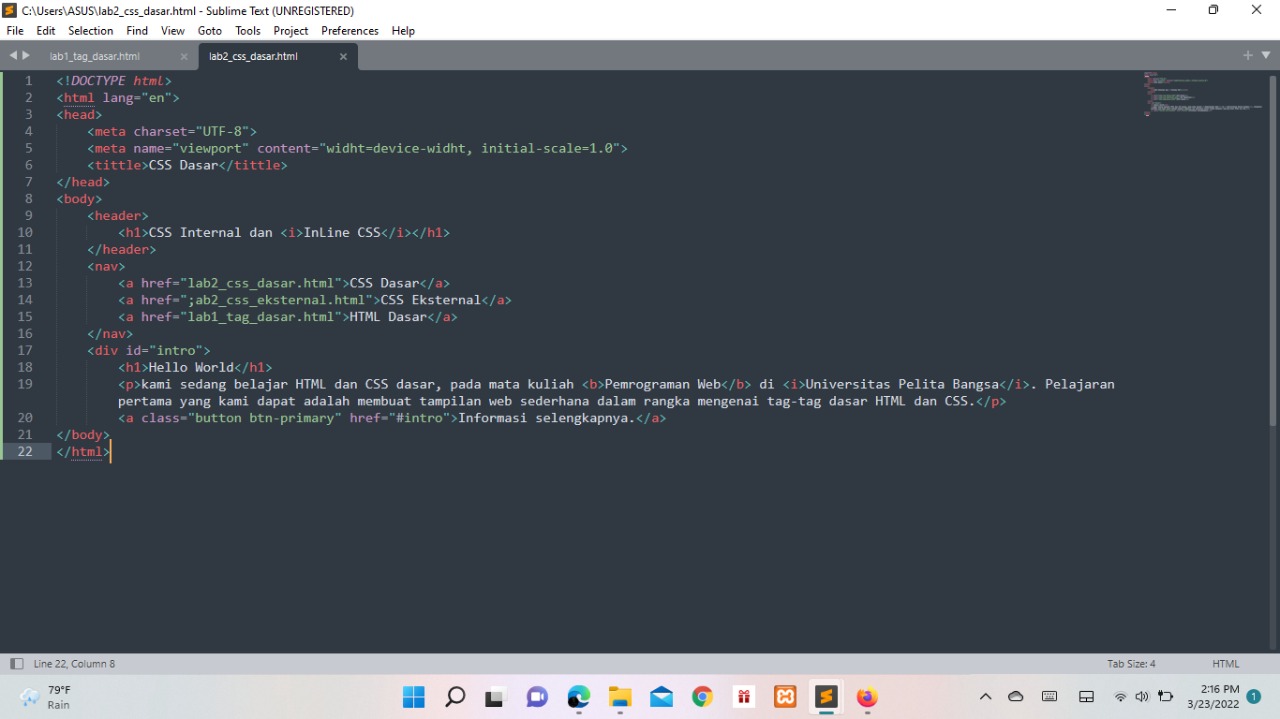Open the tab list dropdown arrow
Viewport: 1280px width, 719px height.
coord(1266,55)
